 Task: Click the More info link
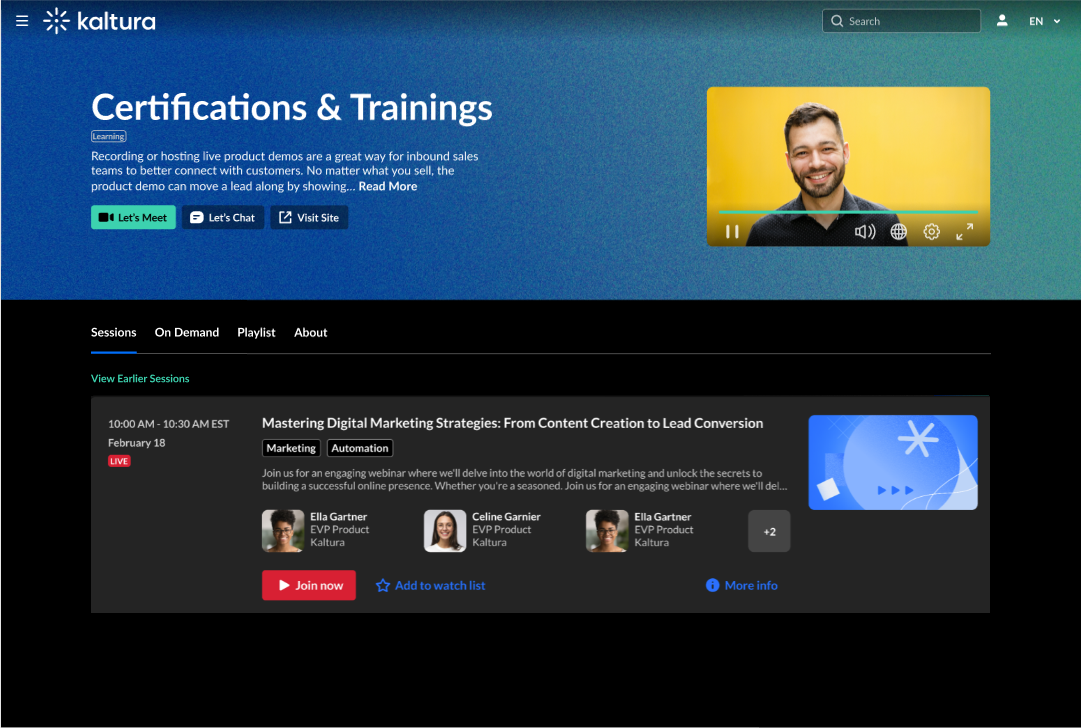[x=742, y=585]
